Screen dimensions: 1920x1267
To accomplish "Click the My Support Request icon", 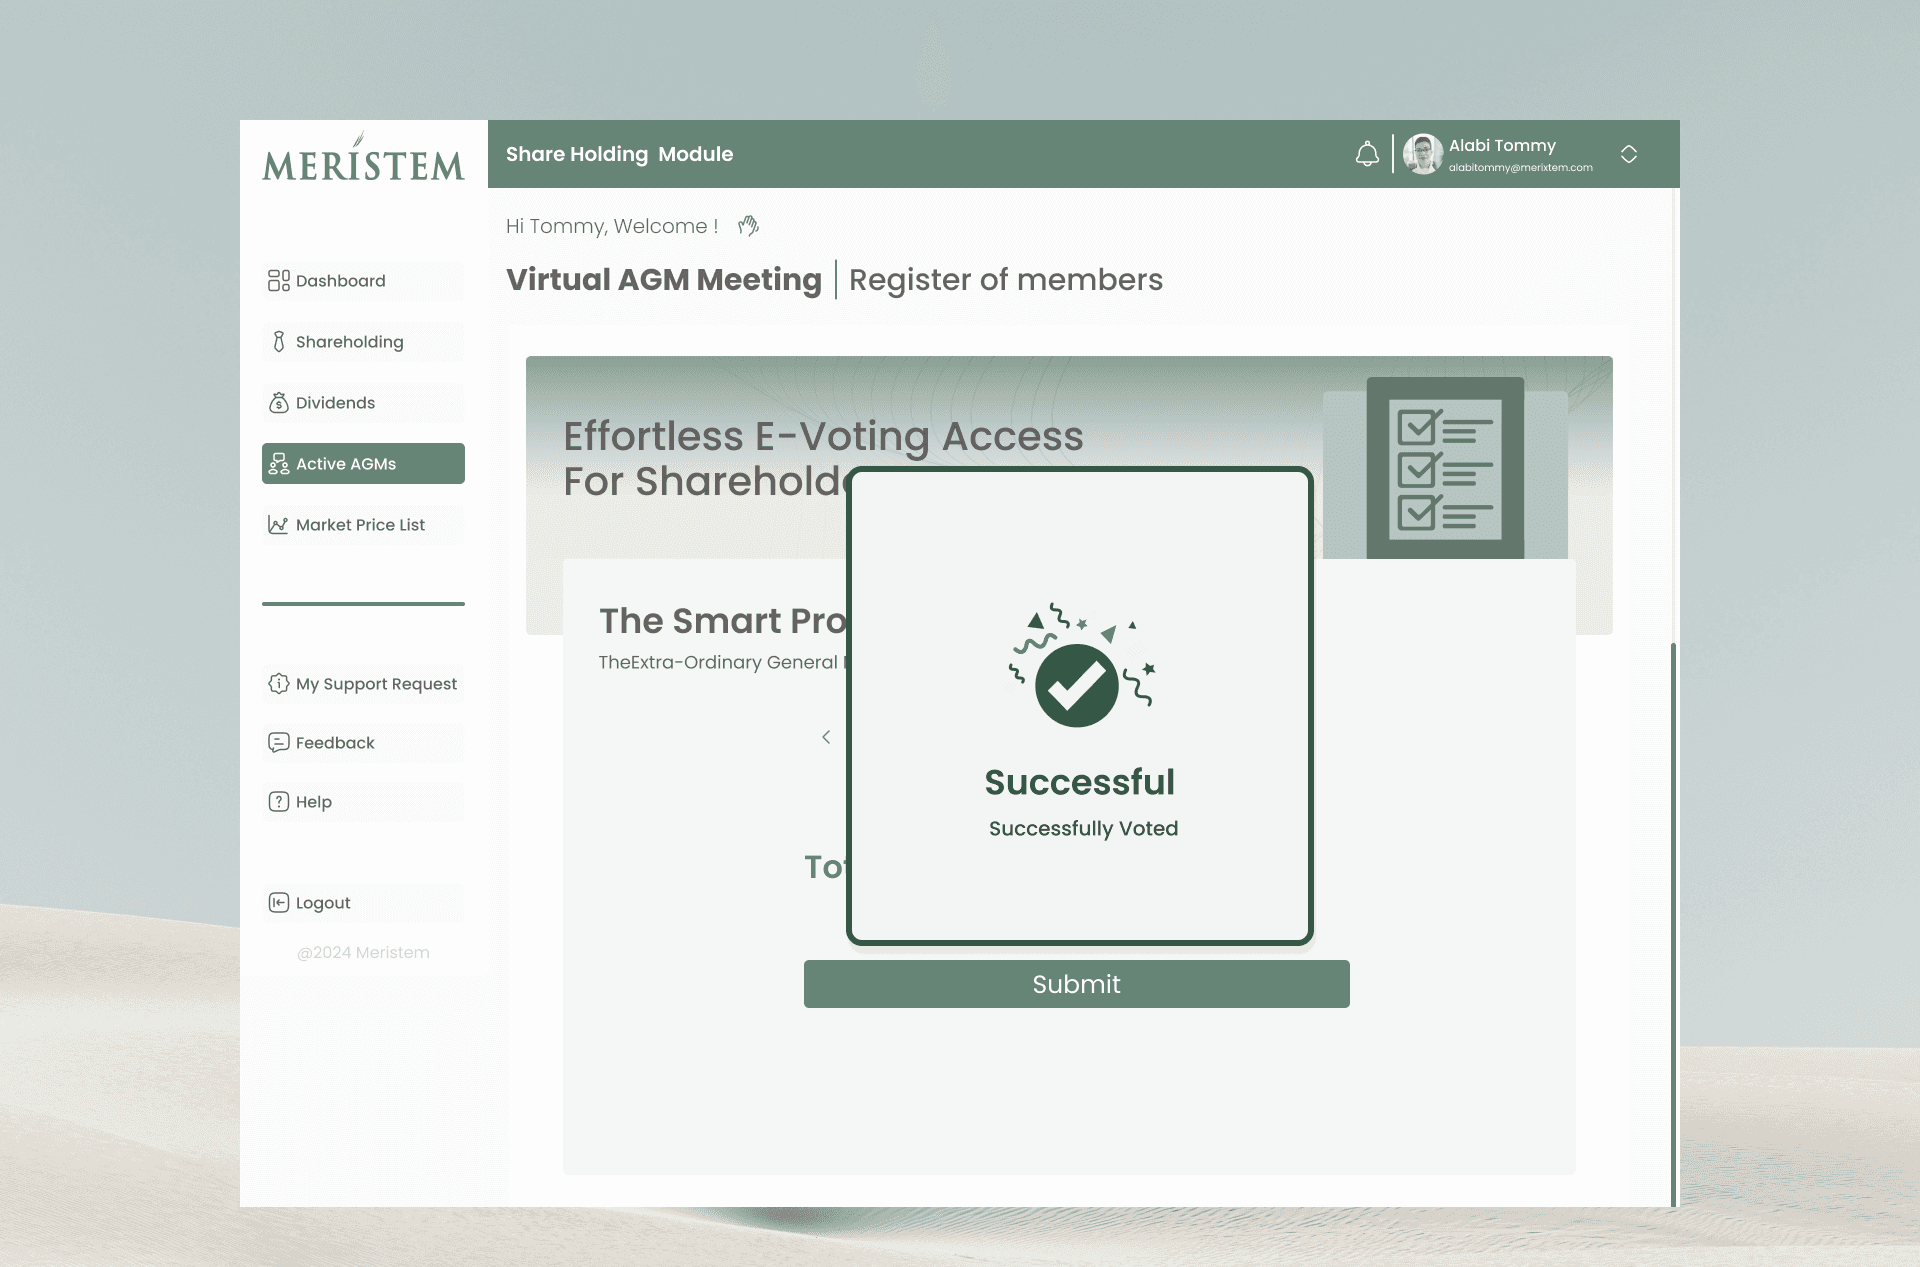I will pyautogui.click(x=278, y=684).
